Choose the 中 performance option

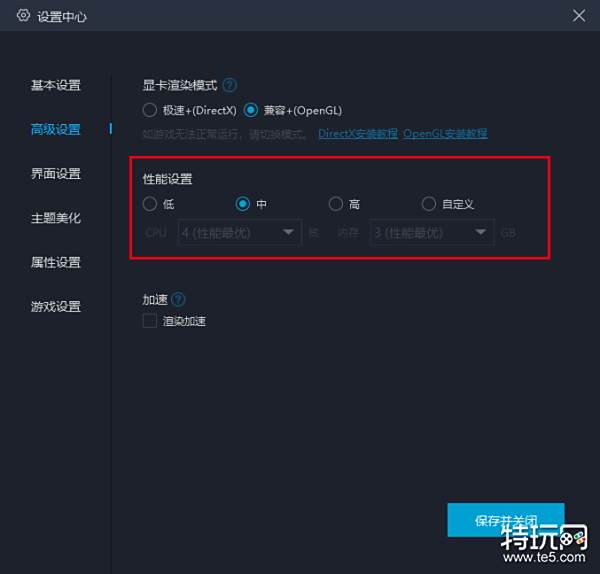click(242, 204)
